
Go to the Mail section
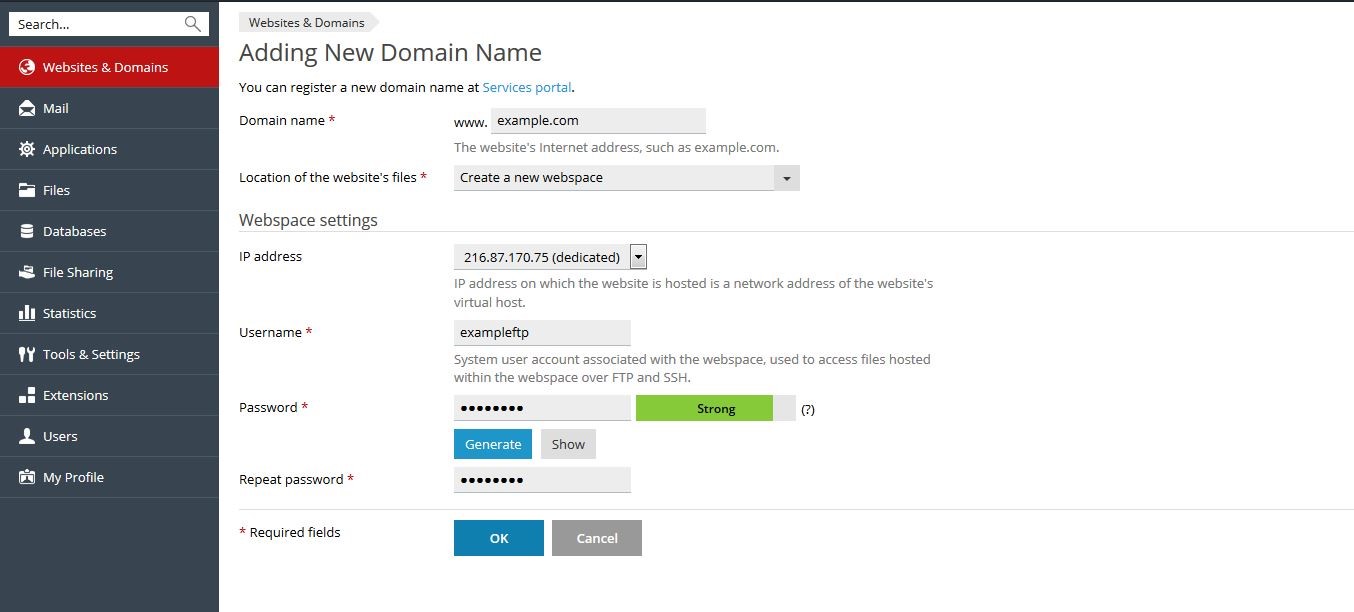click(109, 108)
